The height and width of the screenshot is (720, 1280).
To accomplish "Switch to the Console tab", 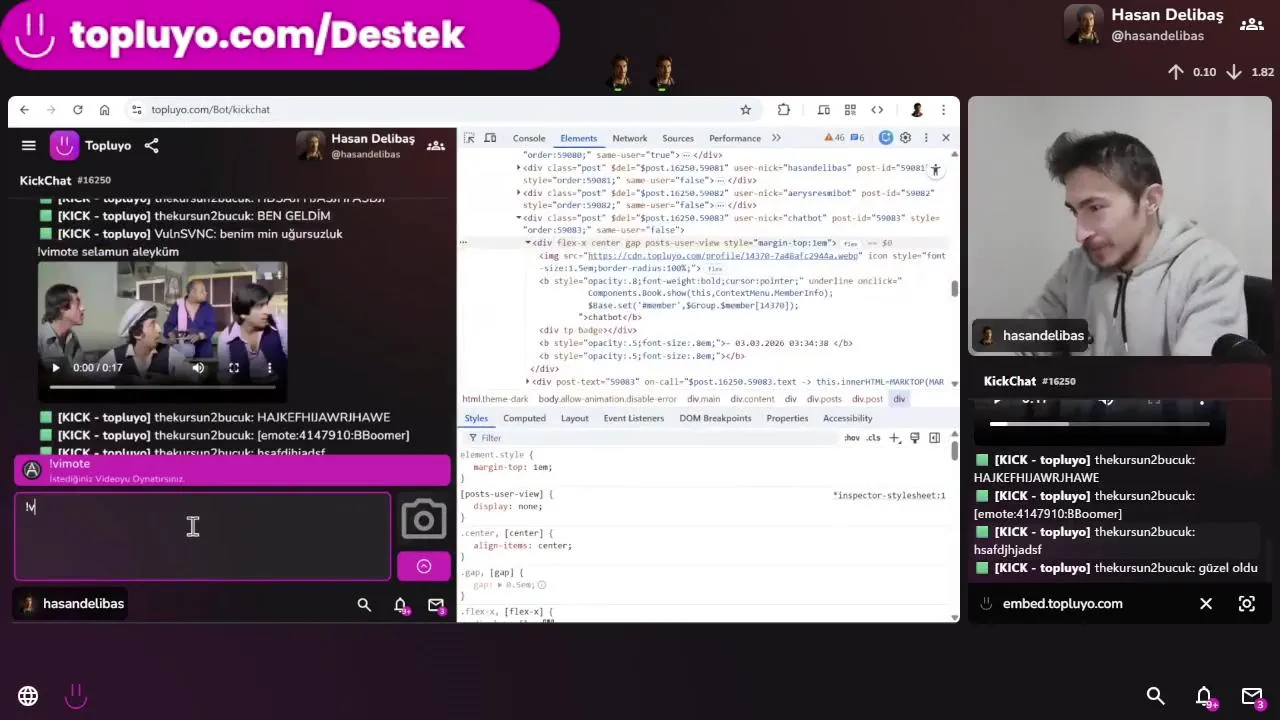I will (529, 138).
